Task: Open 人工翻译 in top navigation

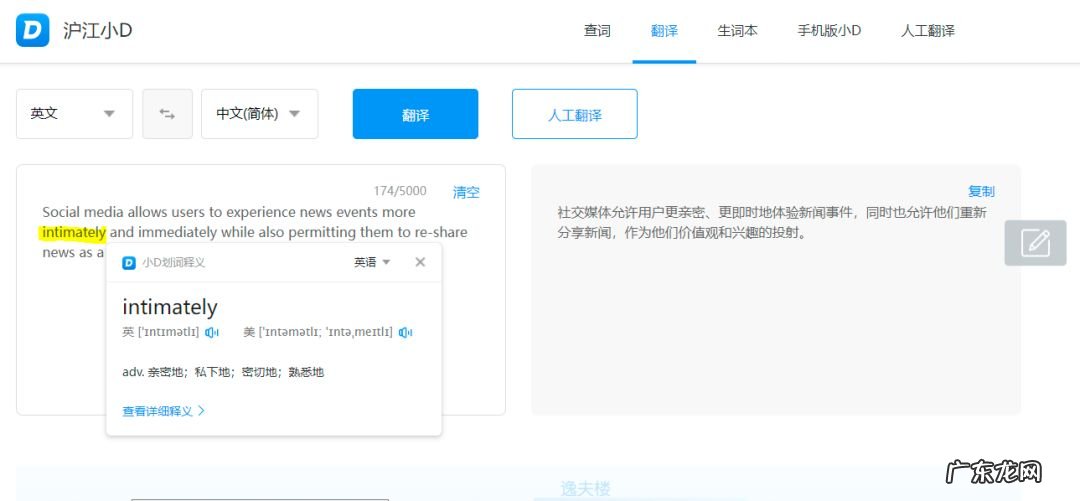Action: pyautogui.click(x=927, y=31)
